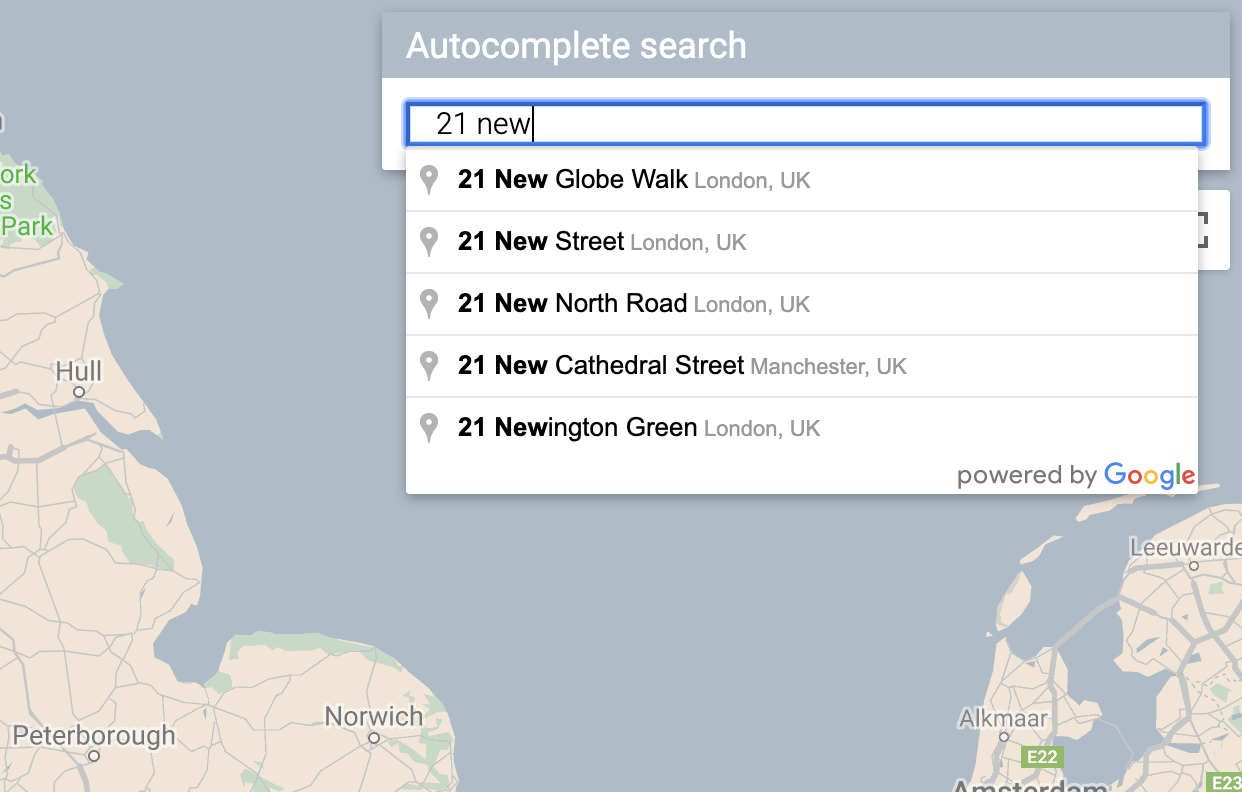Viewport: 1242px width, 792px height.
Task: Click the E22 road shield on the map
Action: (1041, 757)
